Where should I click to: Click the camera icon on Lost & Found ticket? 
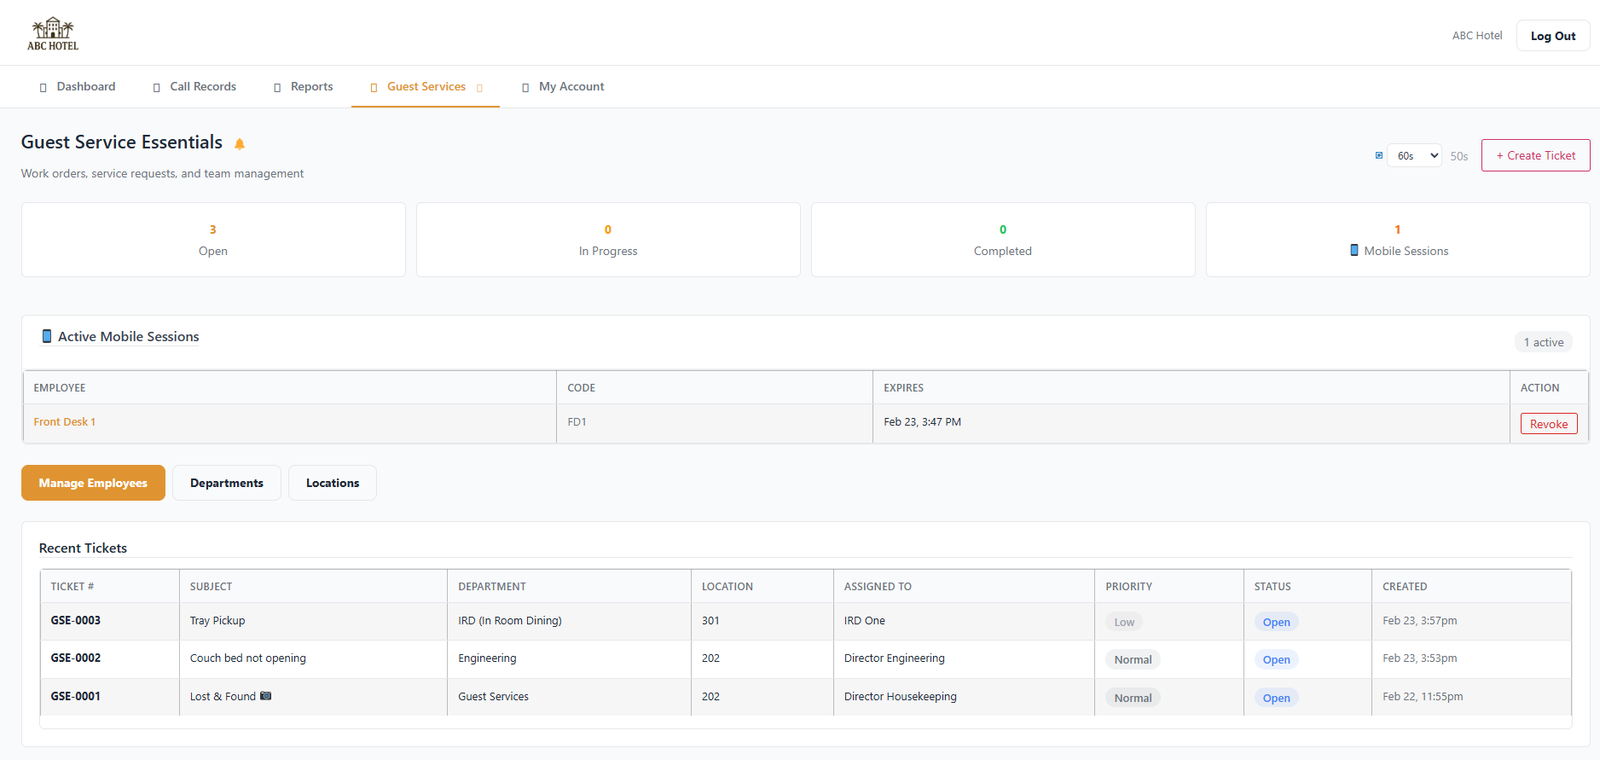pyautogui.click(x=266, y=696)
